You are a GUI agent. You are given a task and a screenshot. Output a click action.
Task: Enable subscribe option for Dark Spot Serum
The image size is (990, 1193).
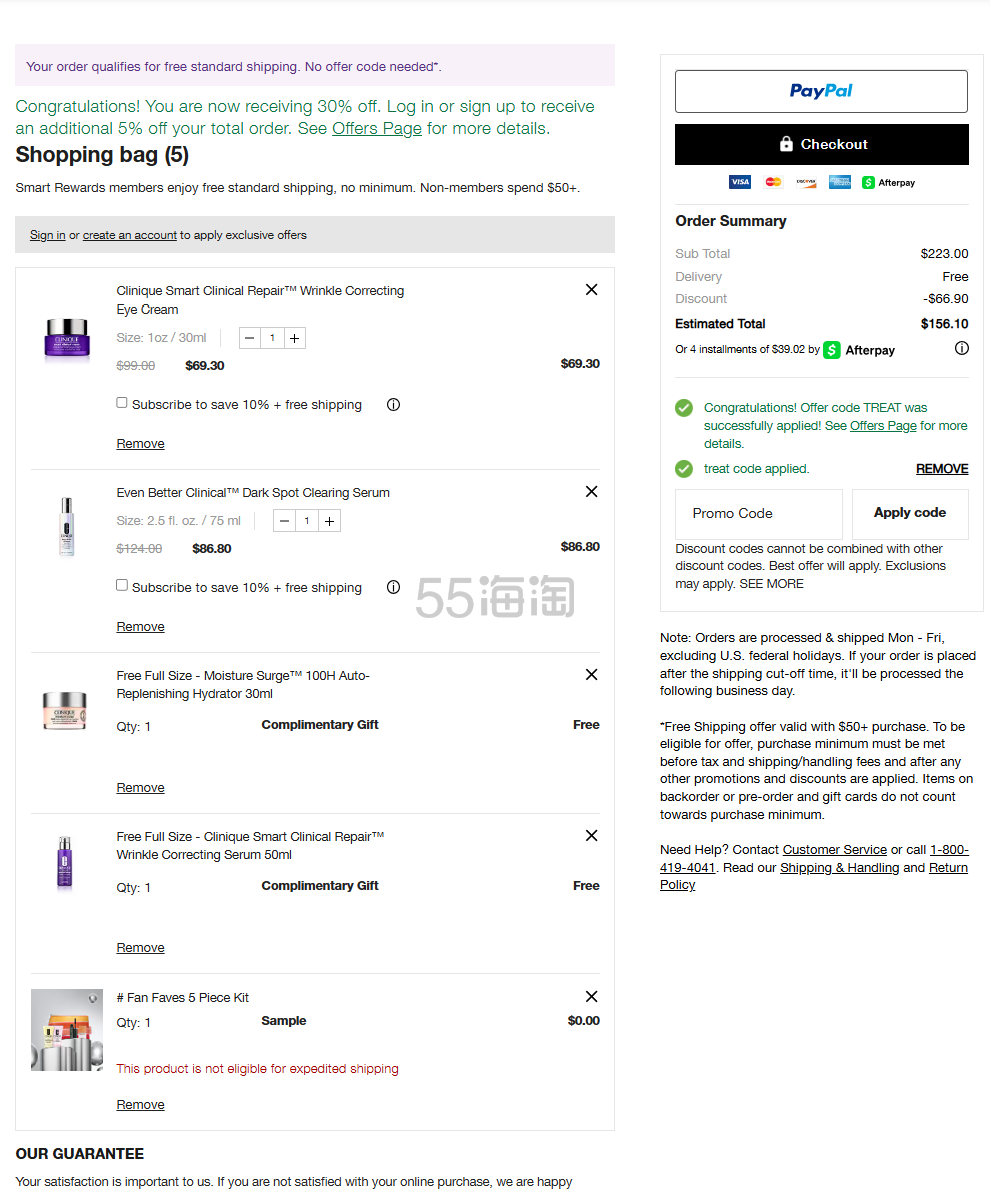pos(122,585)
